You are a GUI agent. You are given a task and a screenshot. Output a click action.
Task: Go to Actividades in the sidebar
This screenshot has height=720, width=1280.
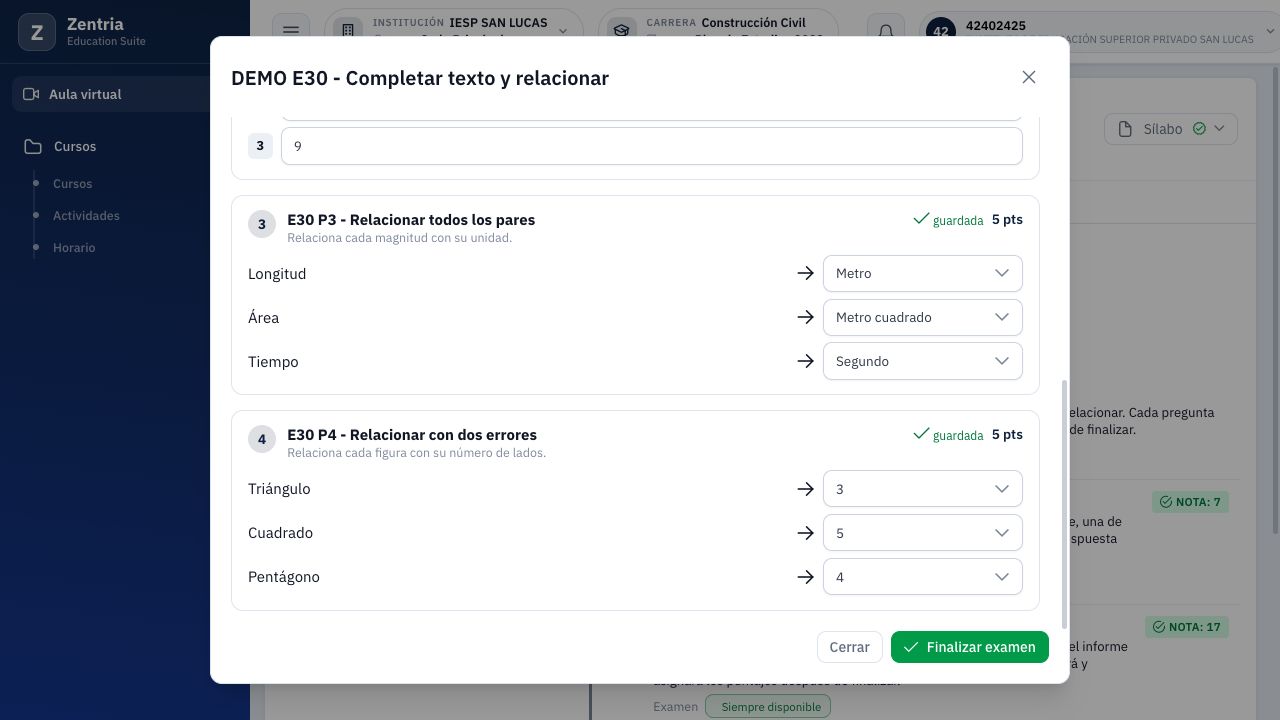coord(86,216)
